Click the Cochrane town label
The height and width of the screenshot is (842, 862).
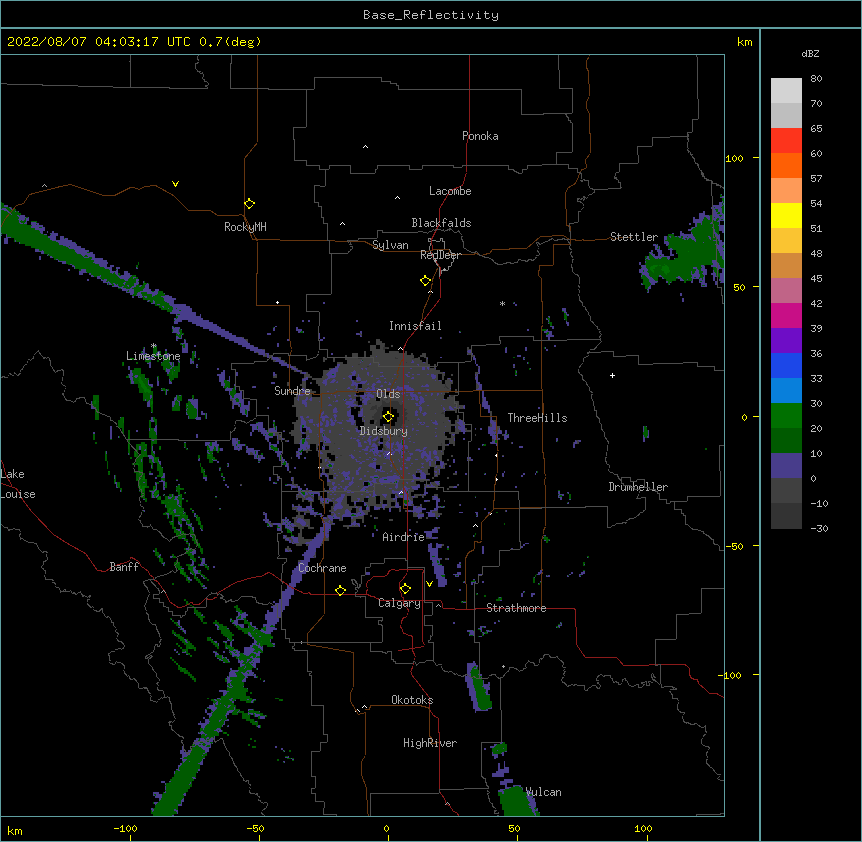point(322,568)
